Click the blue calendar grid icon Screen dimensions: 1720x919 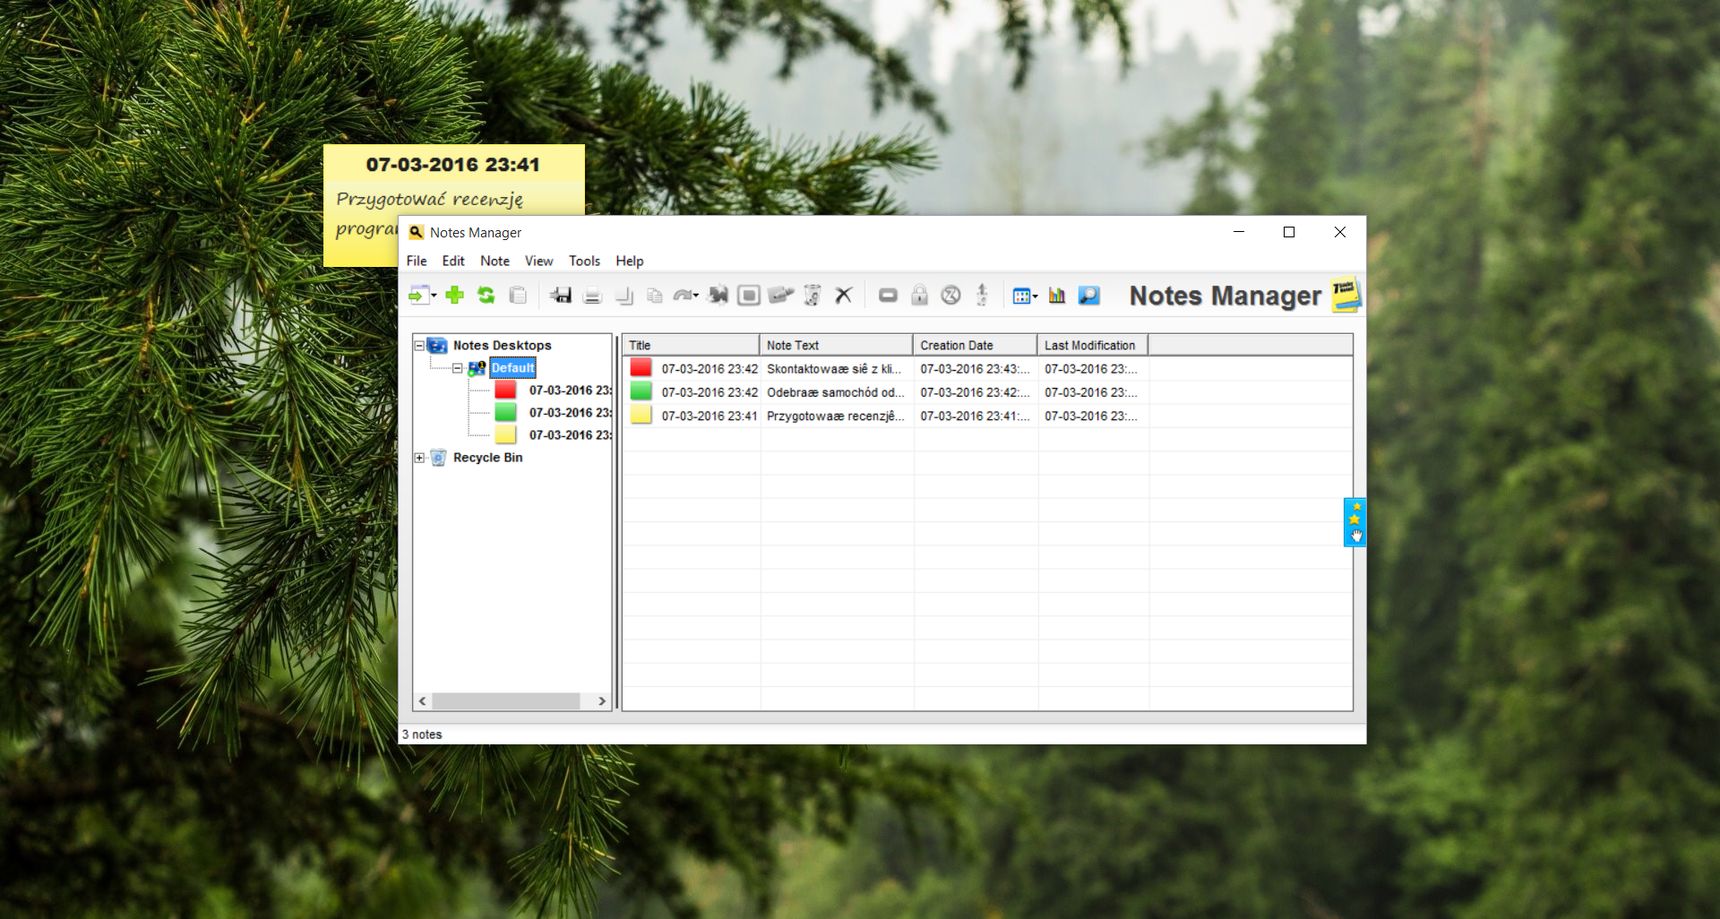pyautogui.click(x=1021, y=296)
